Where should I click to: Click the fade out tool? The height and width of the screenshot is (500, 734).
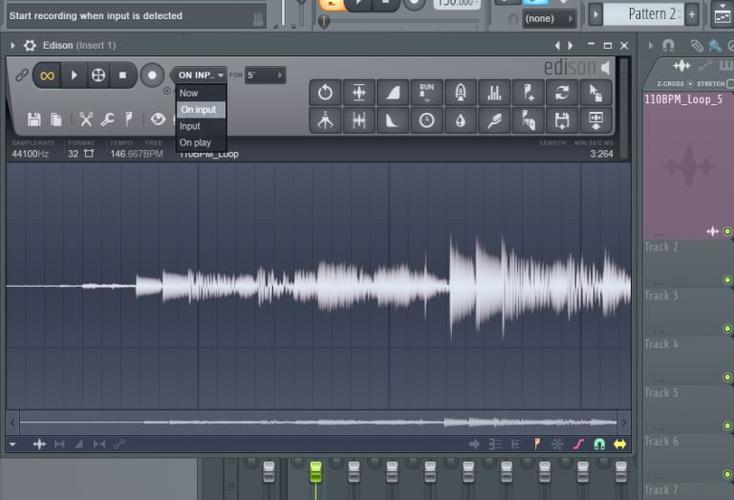tap(393, 121)
